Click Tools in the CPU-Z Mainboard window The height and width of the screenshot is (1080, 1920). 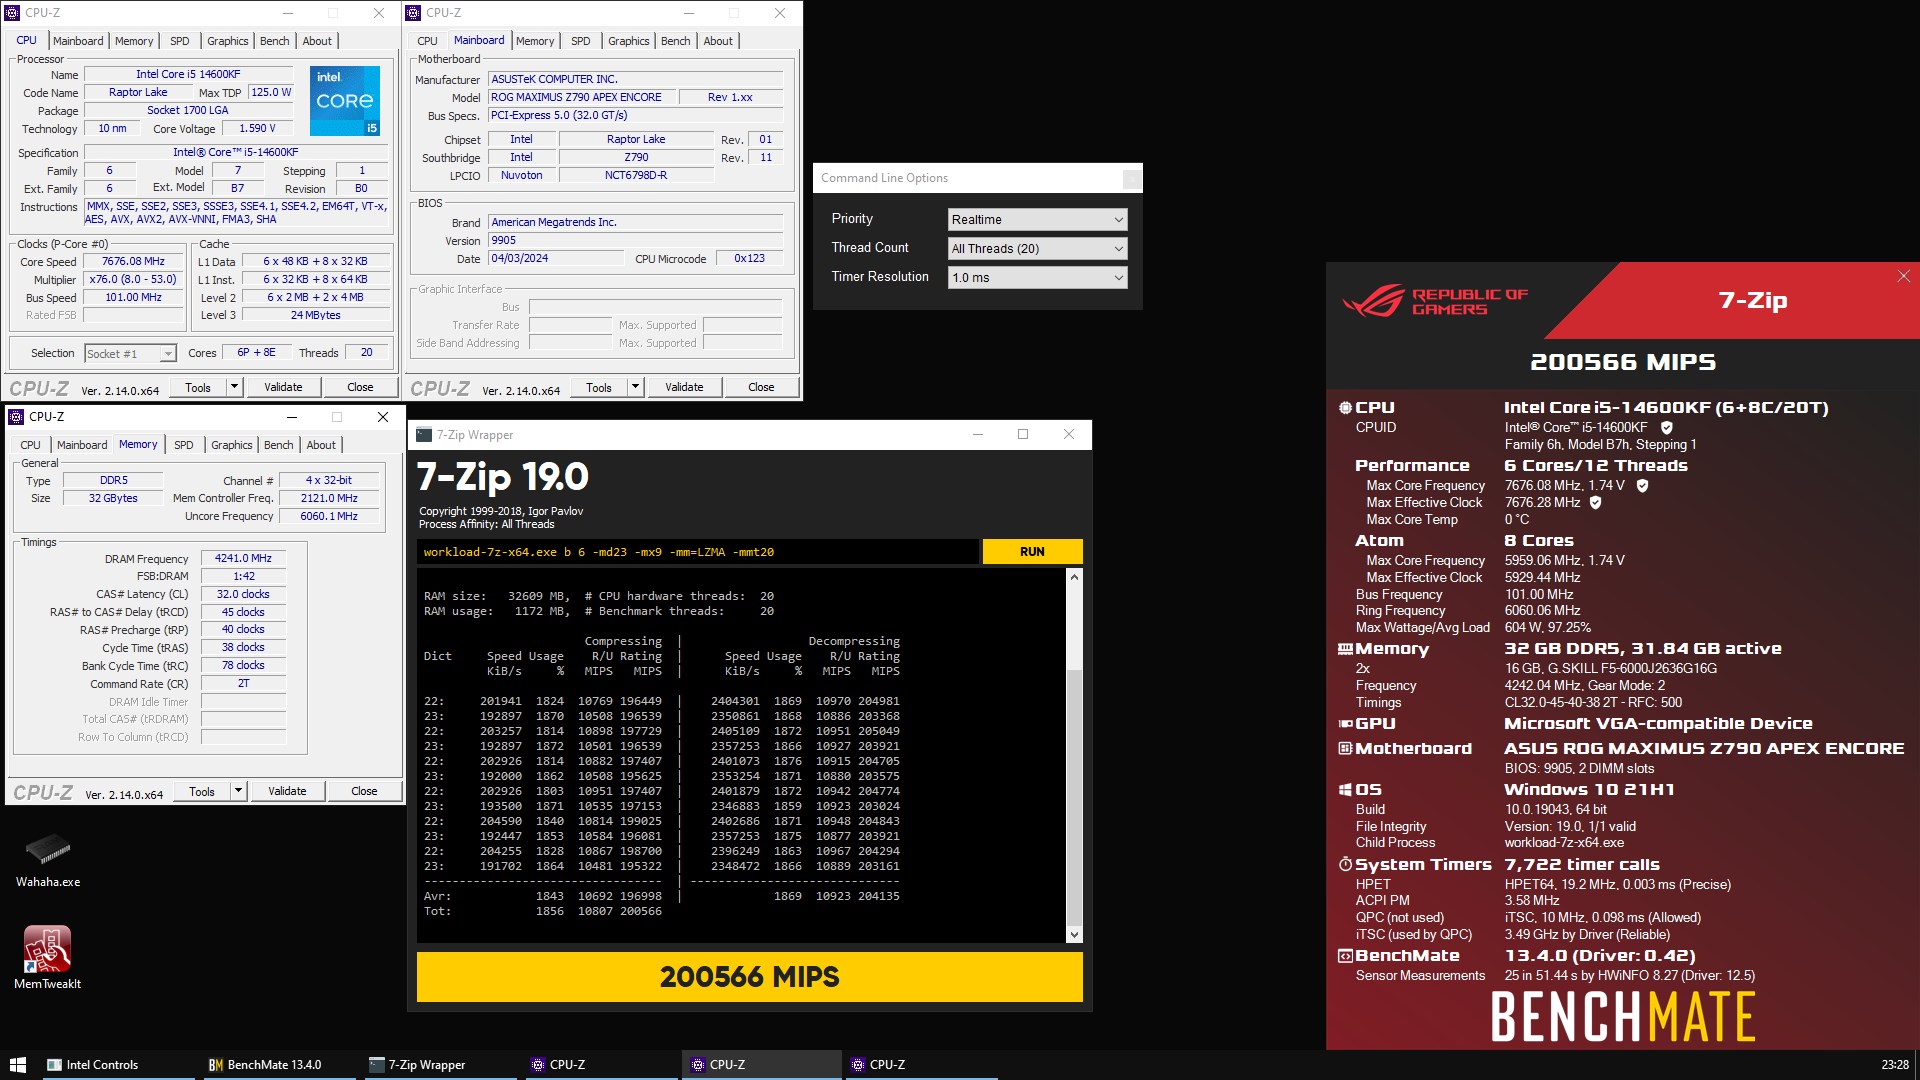pos(599,388)
